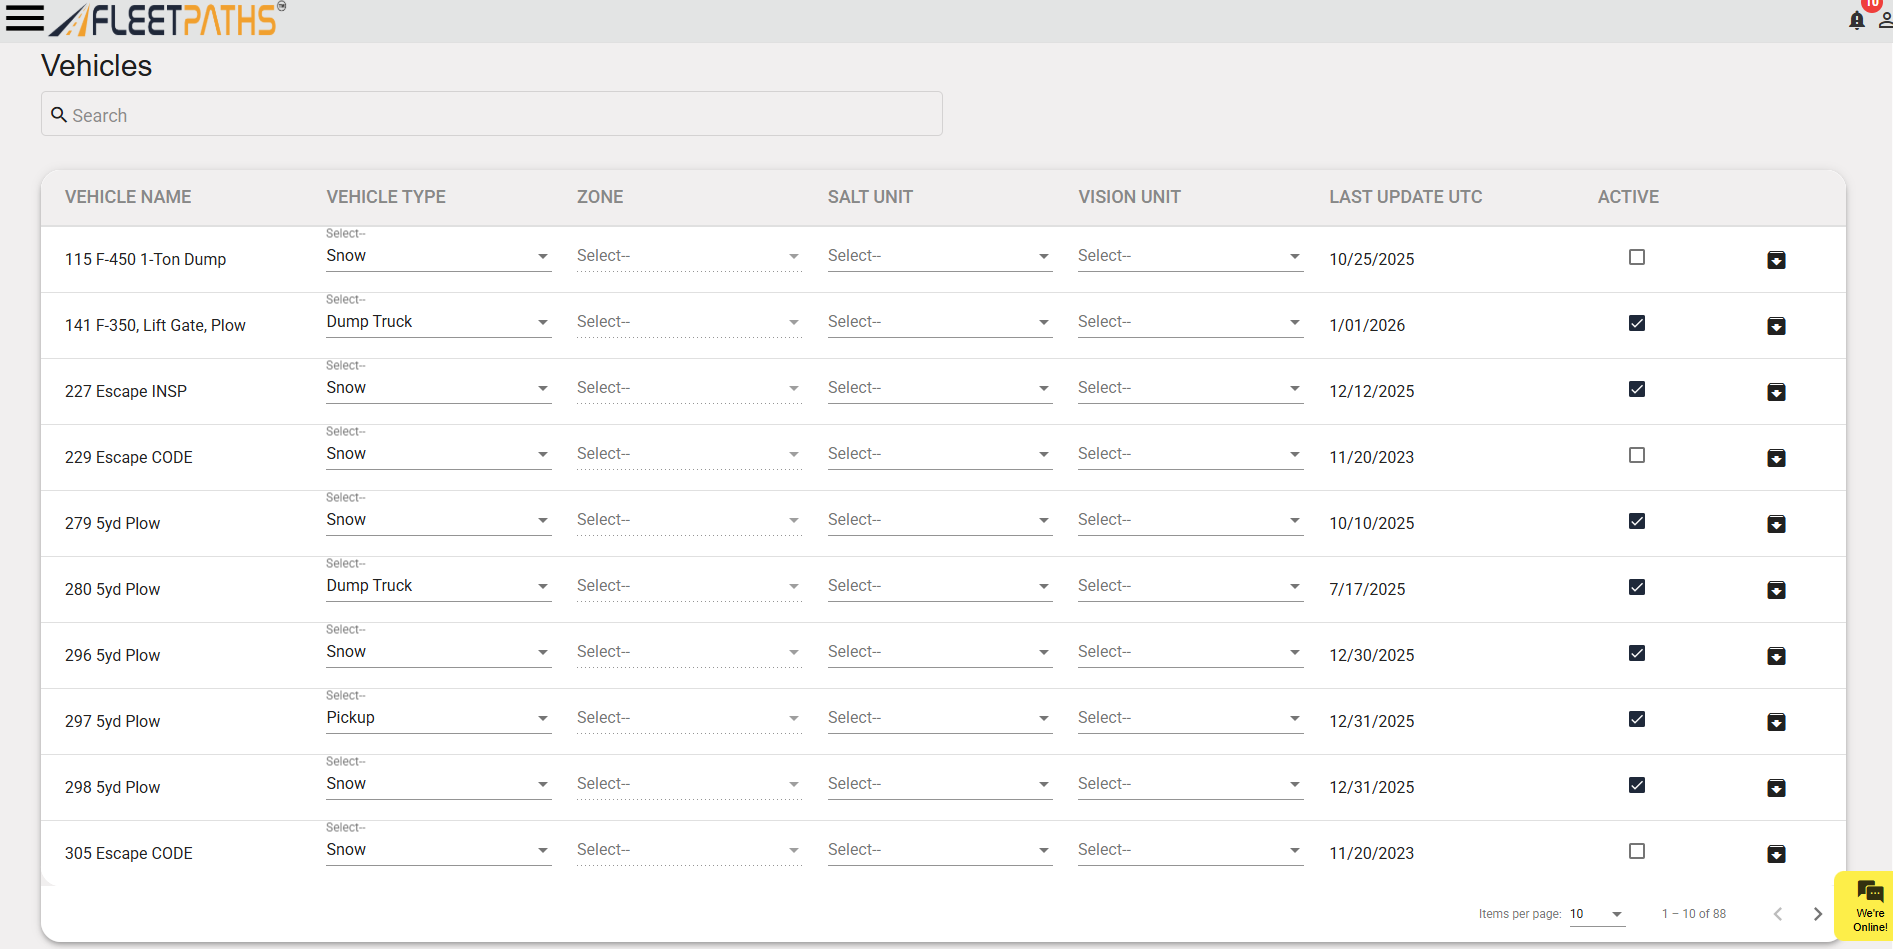1893x949 pixels.
Task: Open the user account profile icon
Action: coord(1884,21)
